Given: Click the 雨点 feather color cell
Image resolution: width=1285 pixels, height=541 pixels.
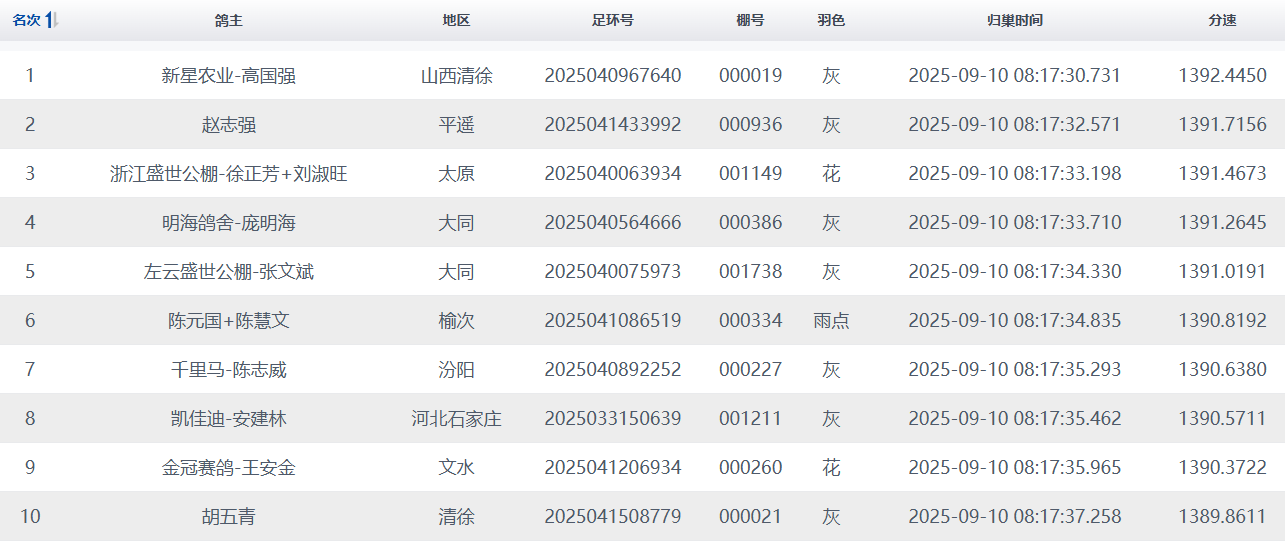Looking at the screenshot, I should pyautogui.click(x=830, y=321).
